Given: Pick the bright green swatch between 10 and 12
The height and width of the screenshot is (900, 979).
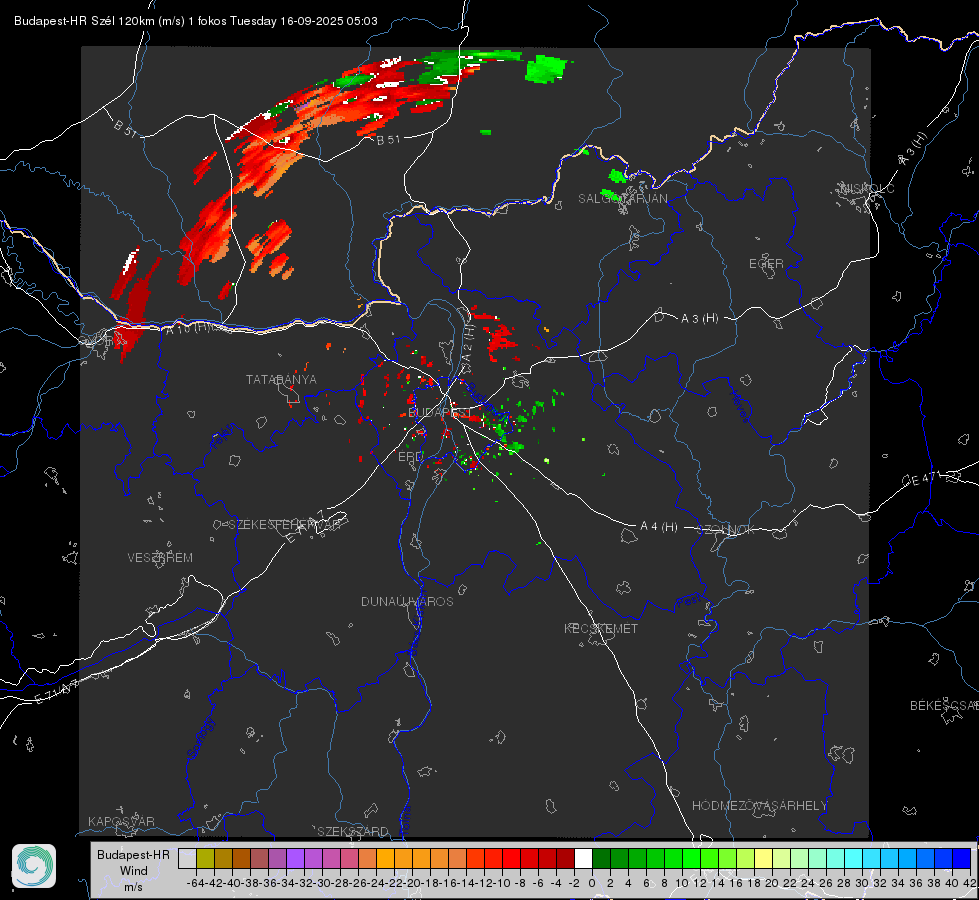Looking at the screenshot, I should (x=691, y=858).
